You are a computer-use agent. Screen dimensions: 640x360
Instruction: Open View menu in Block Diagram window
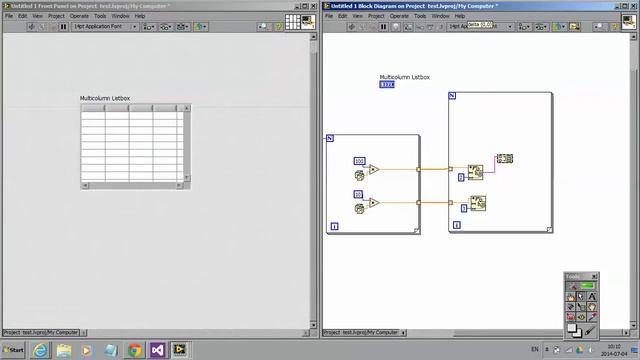(x=358, y=16)
